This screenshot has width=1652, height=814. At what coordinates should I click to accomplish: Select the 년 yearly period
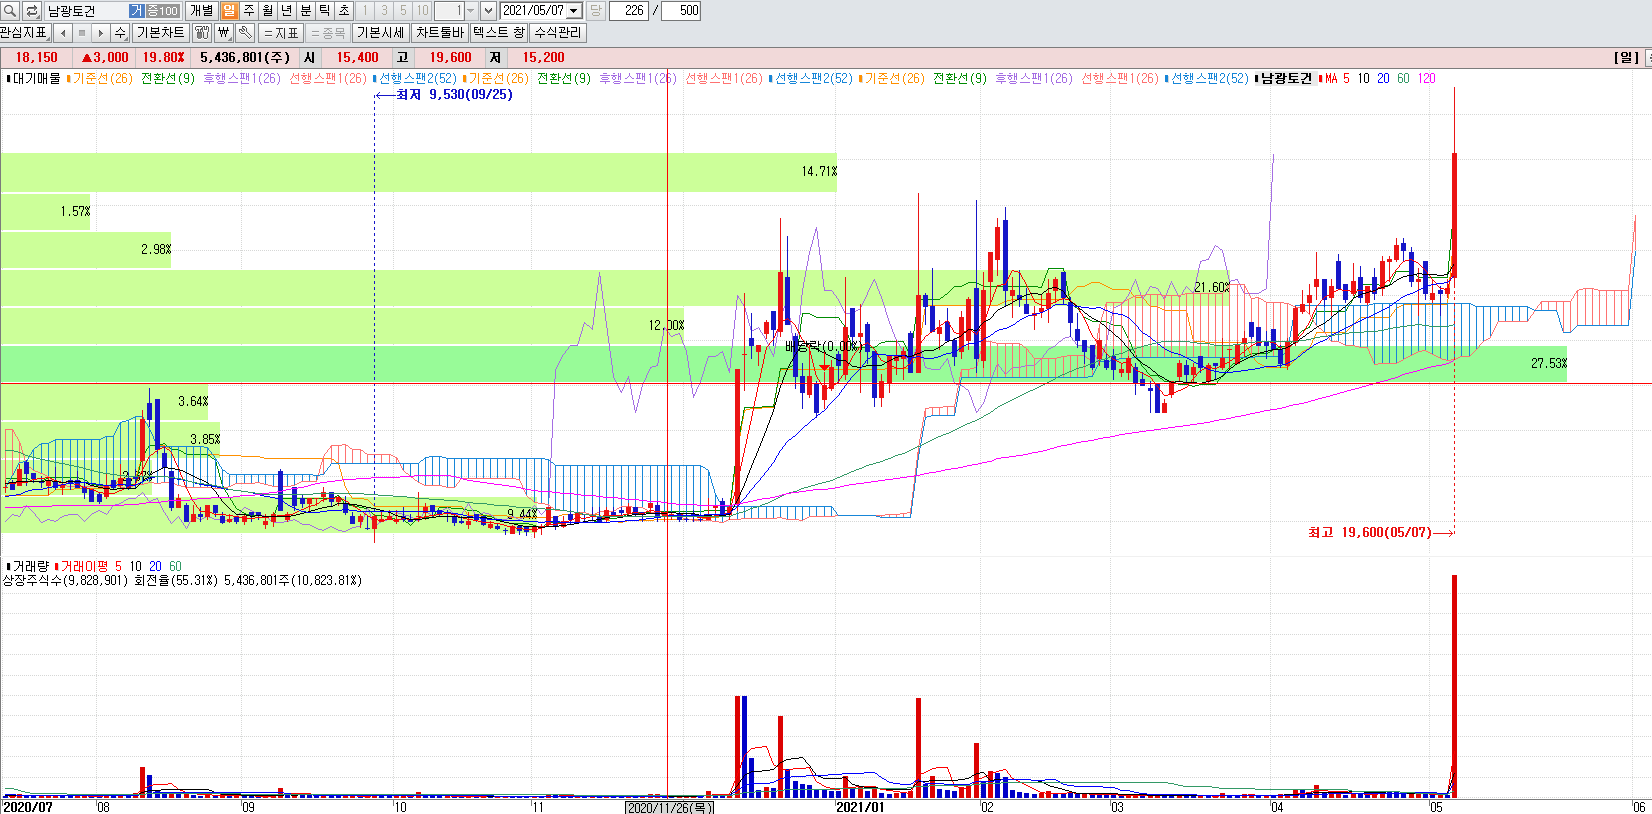click(x=287, y=10)
